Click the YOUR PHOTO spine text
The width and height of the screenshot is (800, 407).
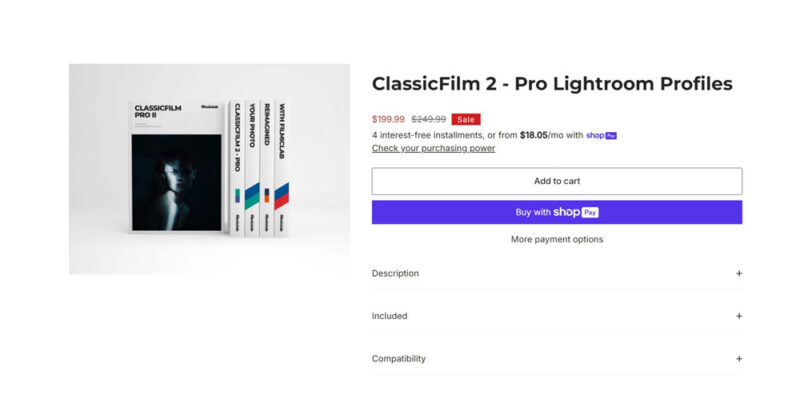253,127
